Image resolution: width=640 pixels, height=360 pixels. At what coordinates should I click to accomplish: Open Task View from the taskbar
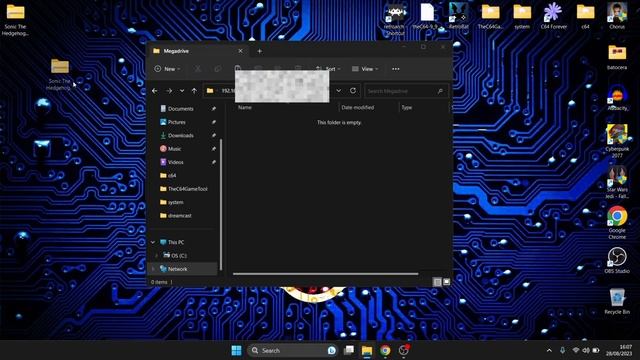tap(349, 351)
